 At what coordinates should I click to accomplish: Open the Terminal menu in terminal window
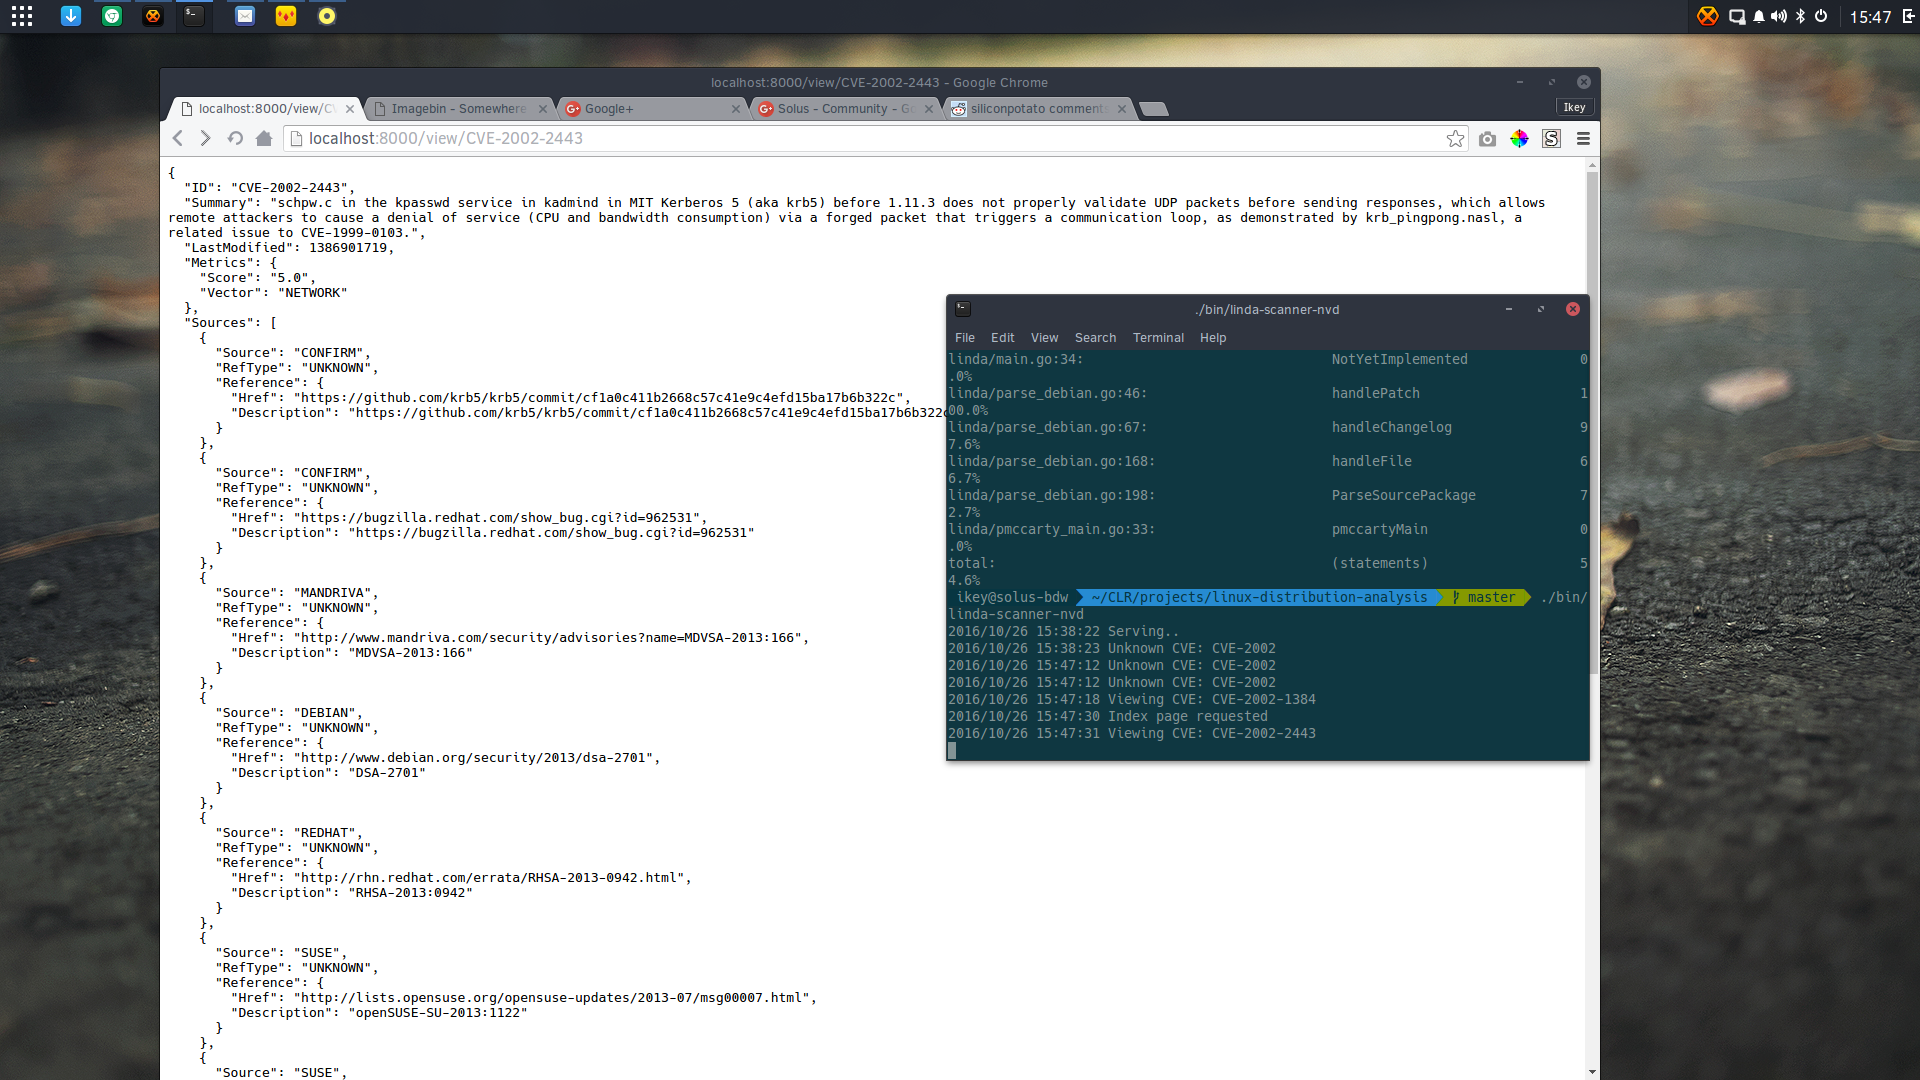click(1158, 338)
